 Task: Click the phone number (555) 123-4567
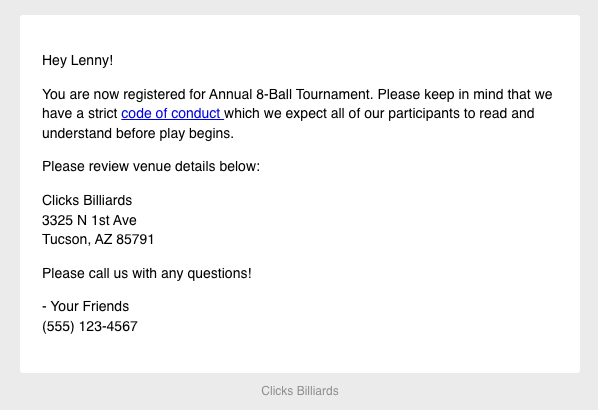pyautogui.click(x=90, y=326)
